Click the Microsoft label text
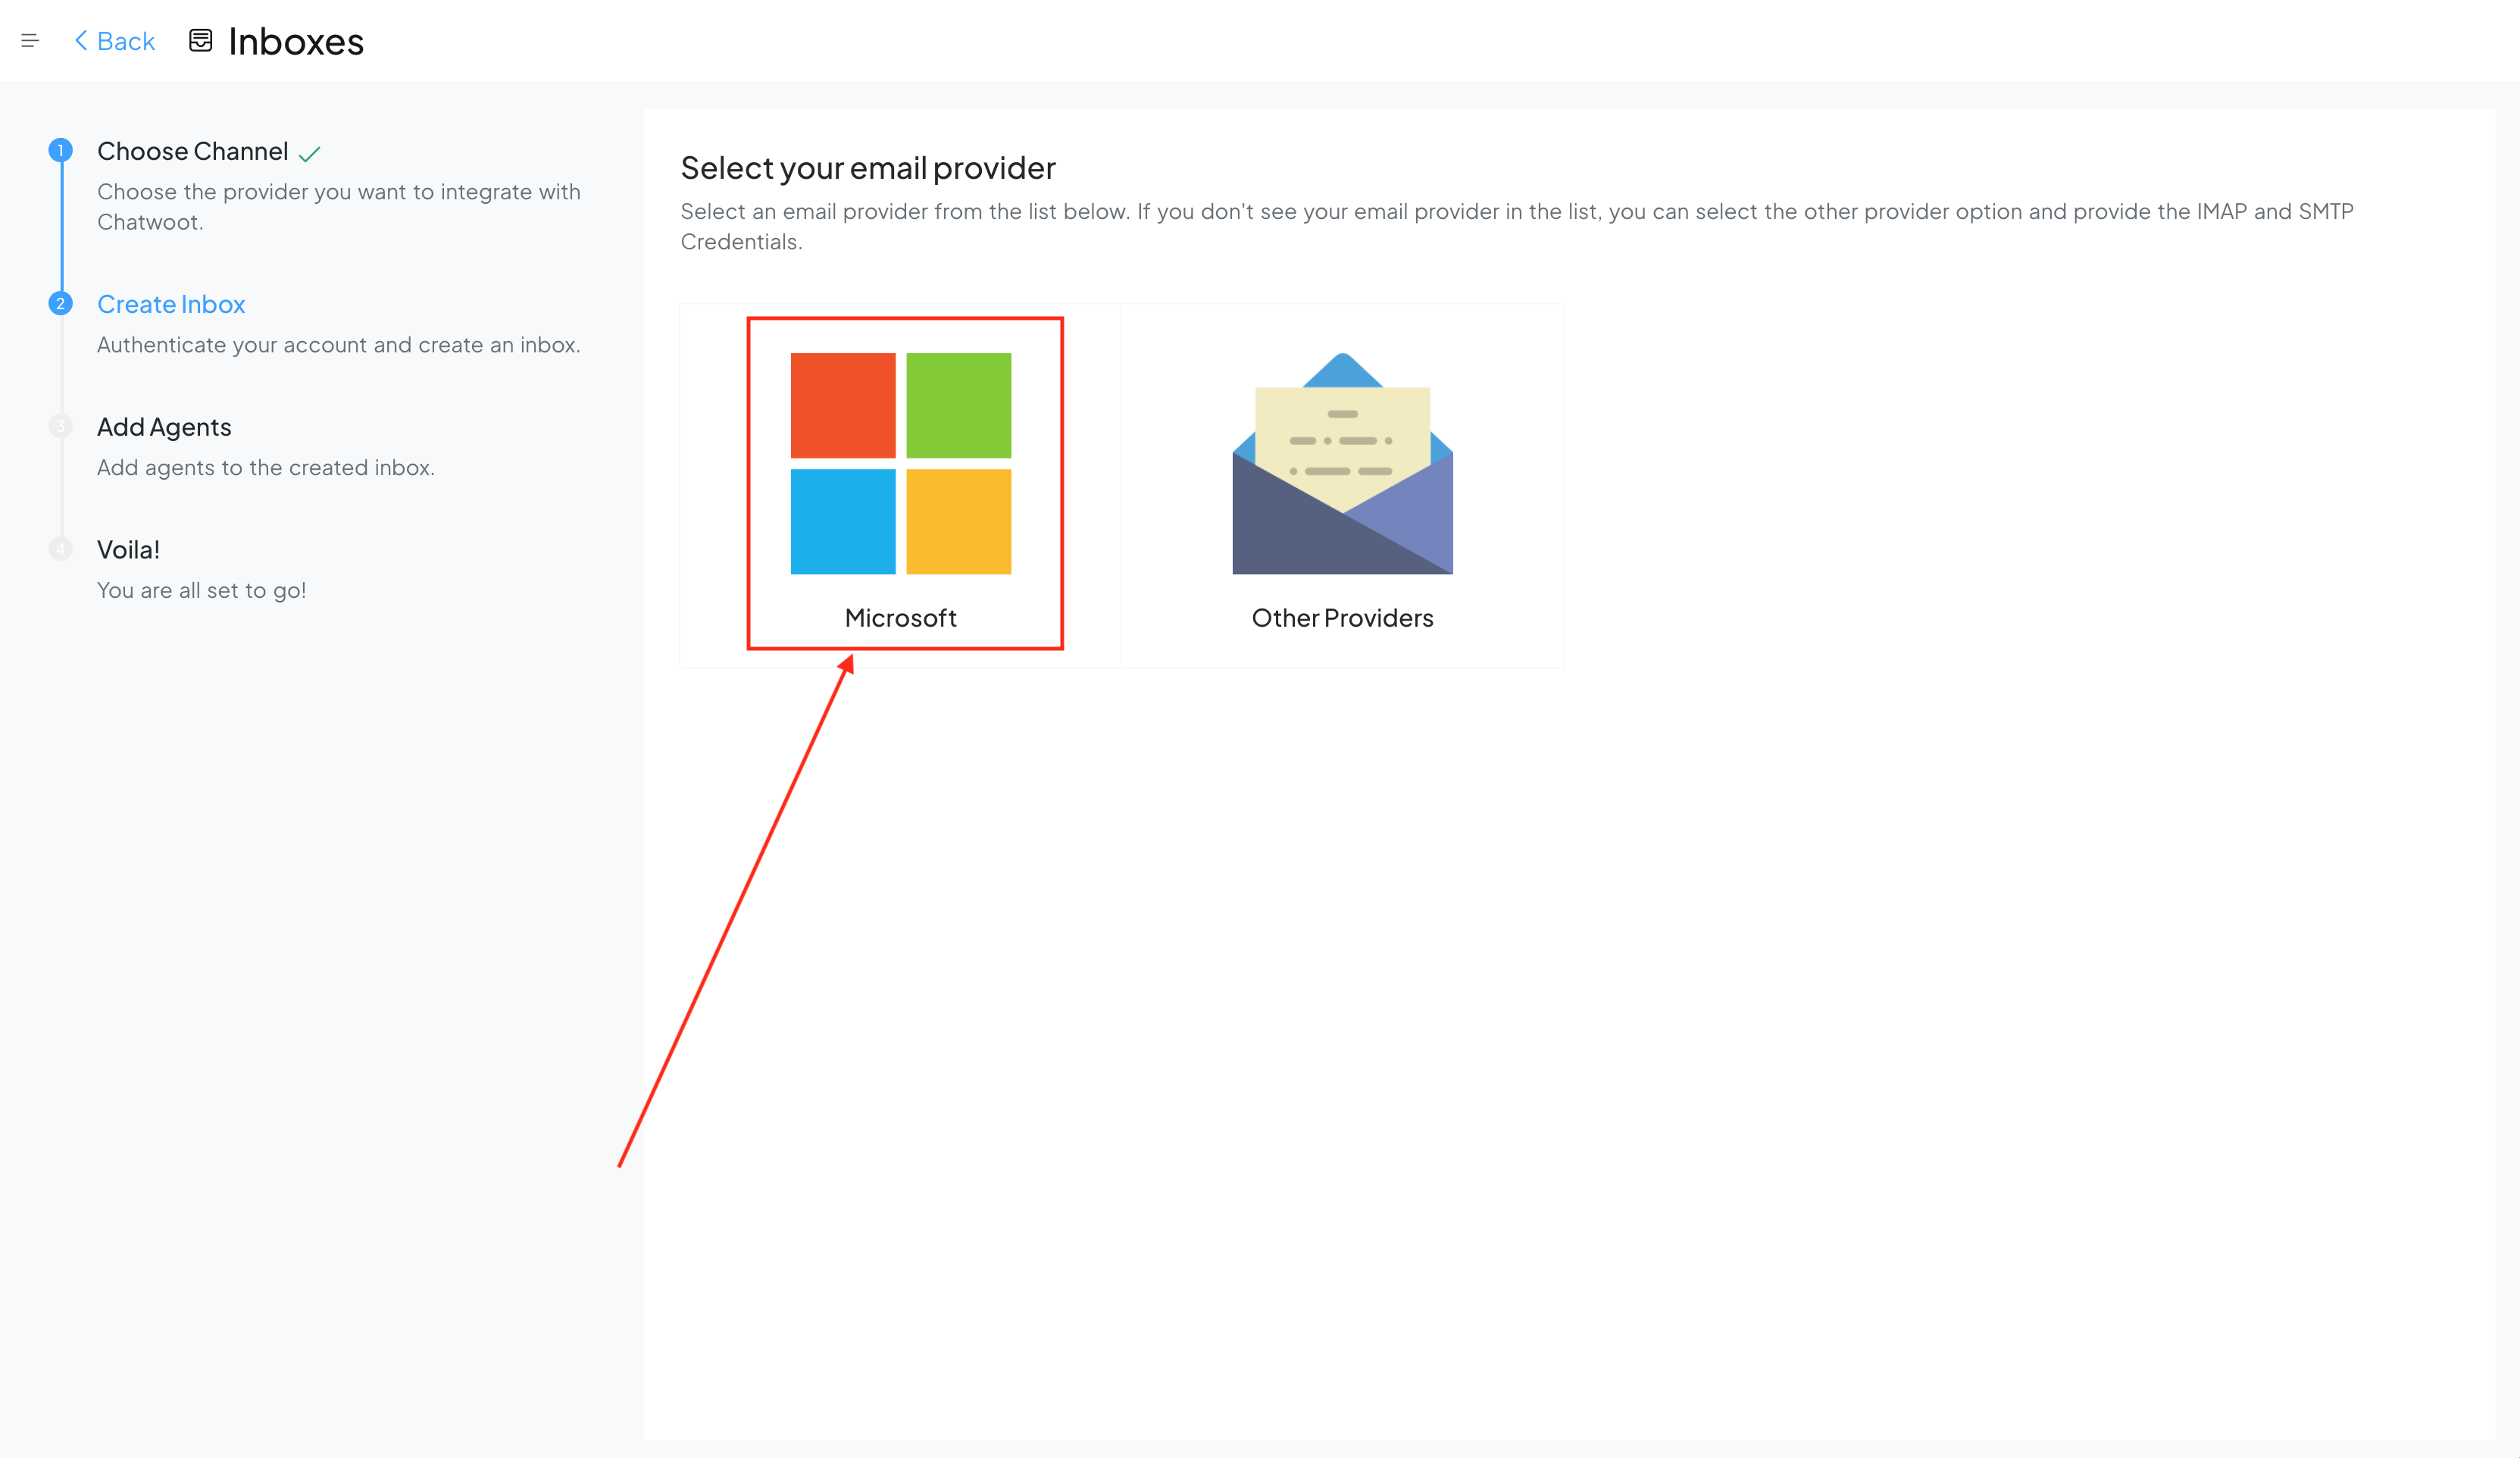This screenshot has width=2520, height=1458. [901, 618]
